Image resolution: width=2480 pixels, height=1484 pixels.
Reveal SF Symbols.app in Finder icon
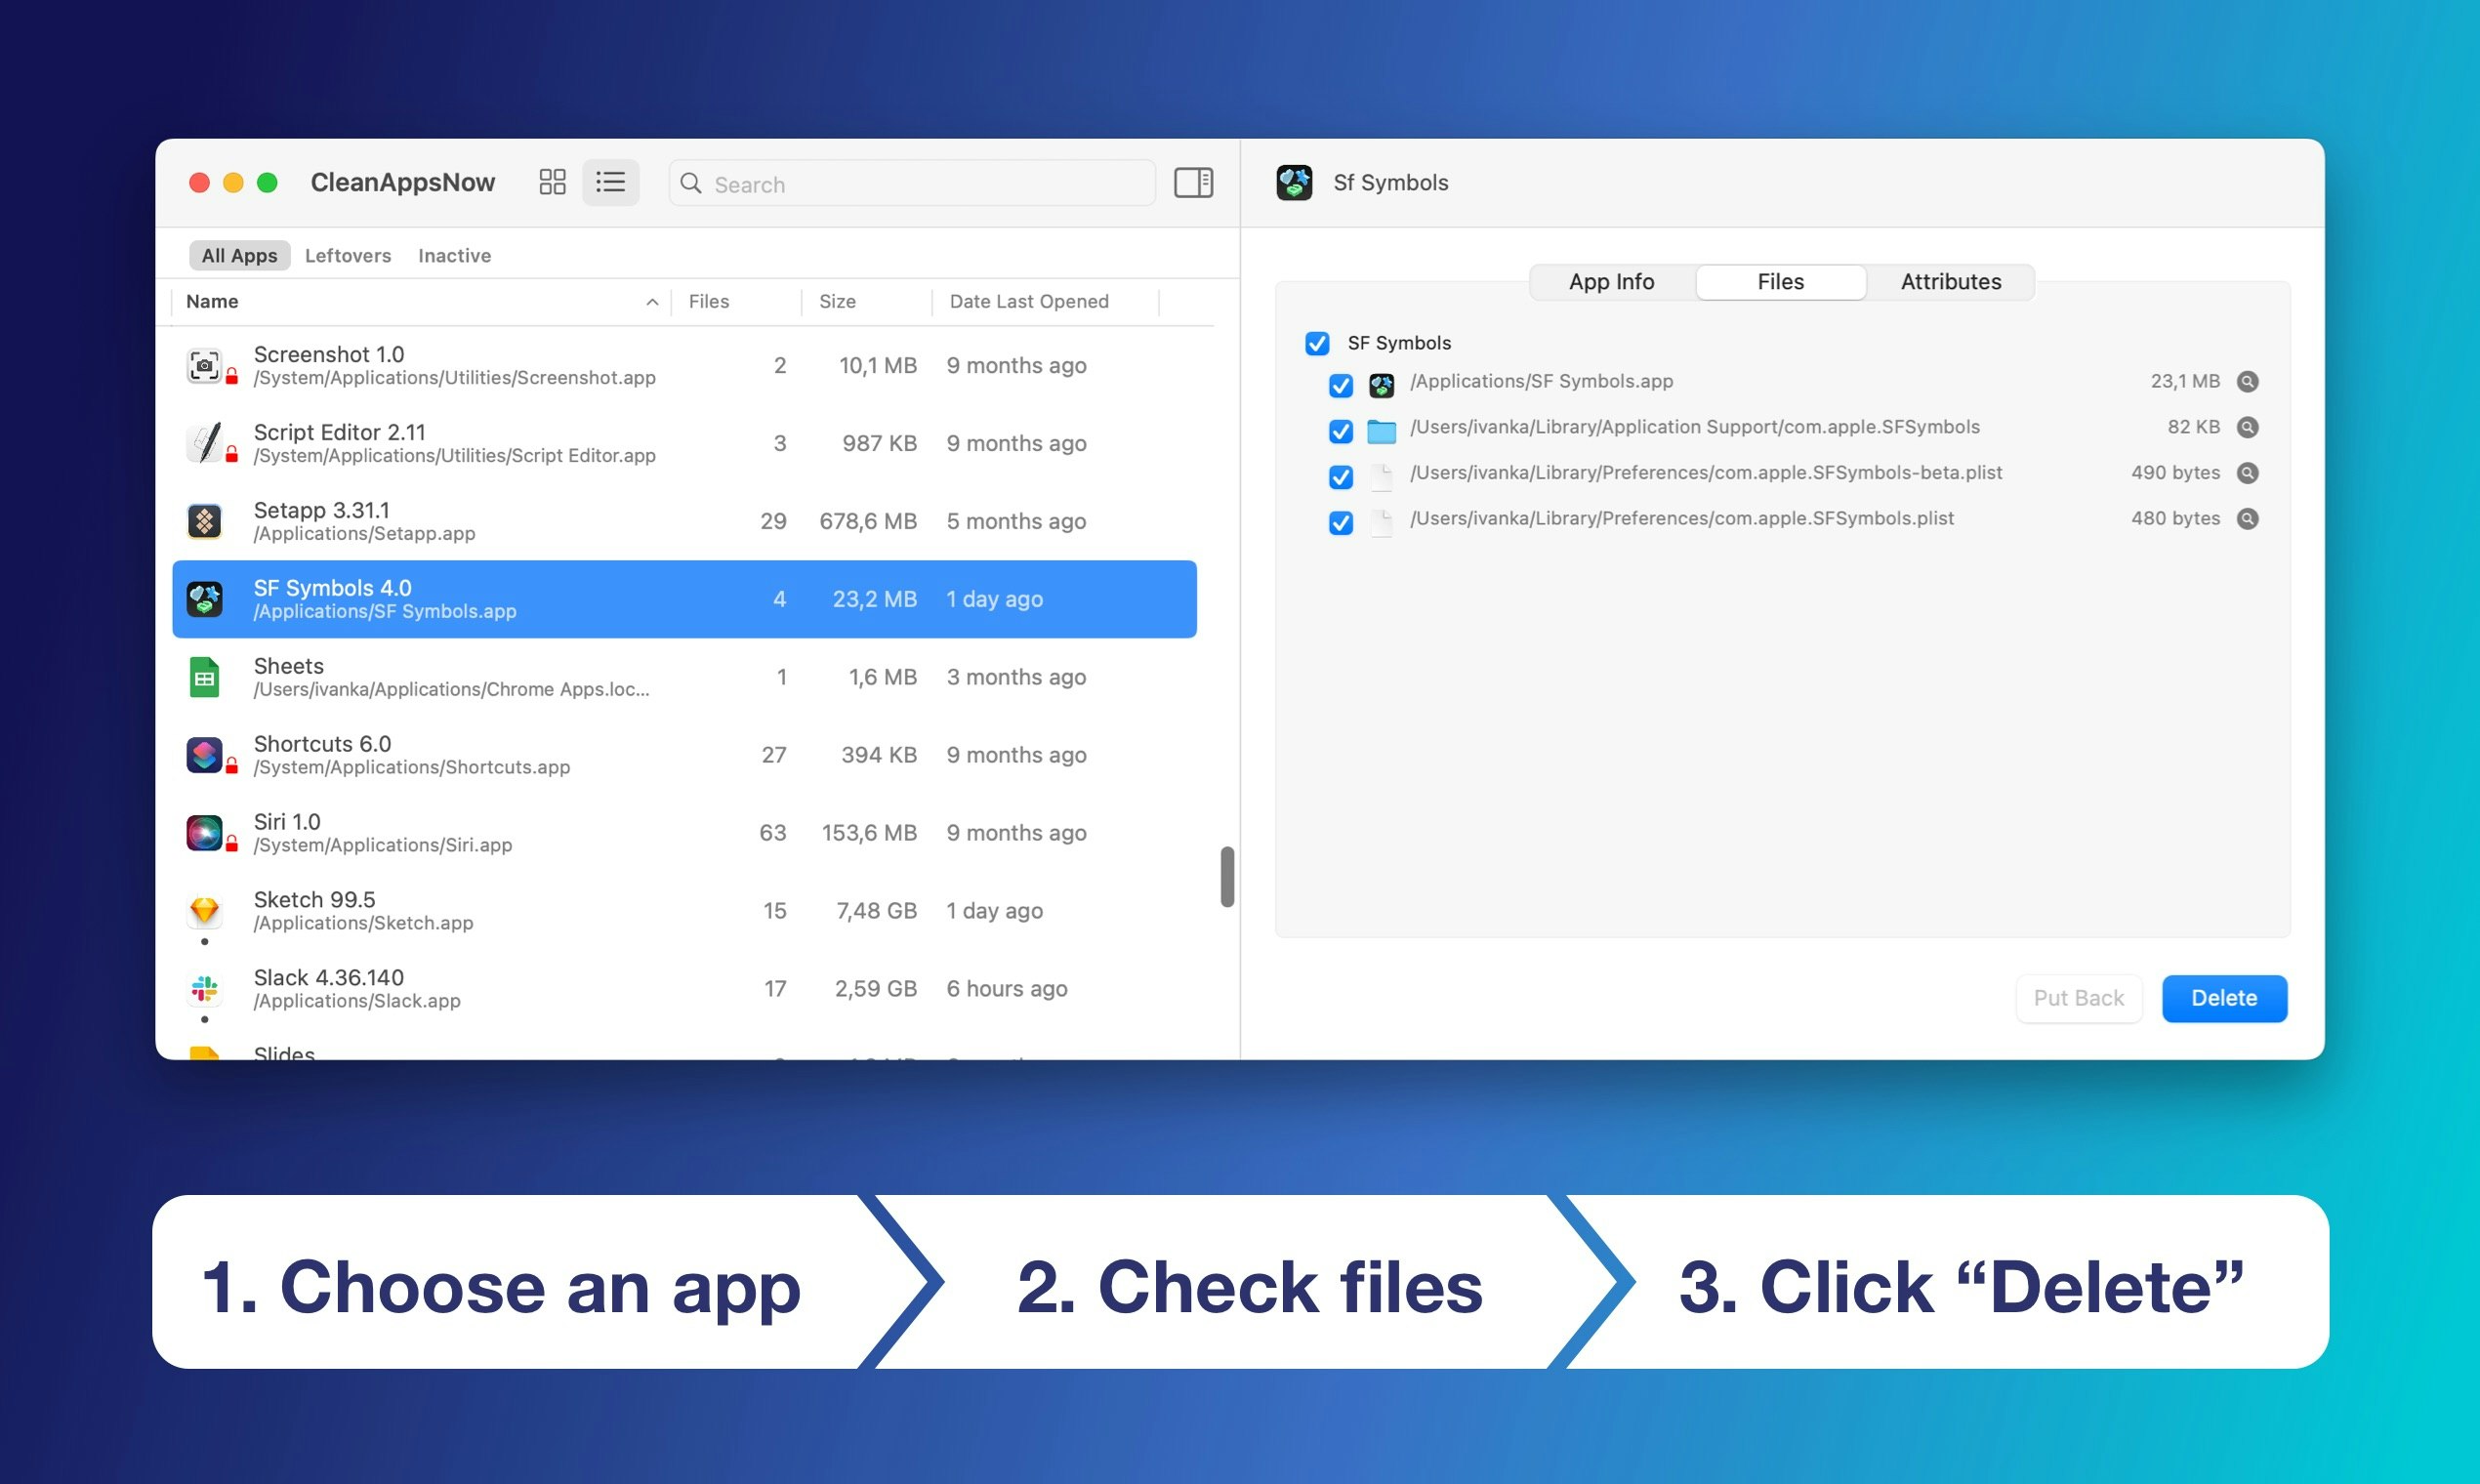tap(2247, 381)
